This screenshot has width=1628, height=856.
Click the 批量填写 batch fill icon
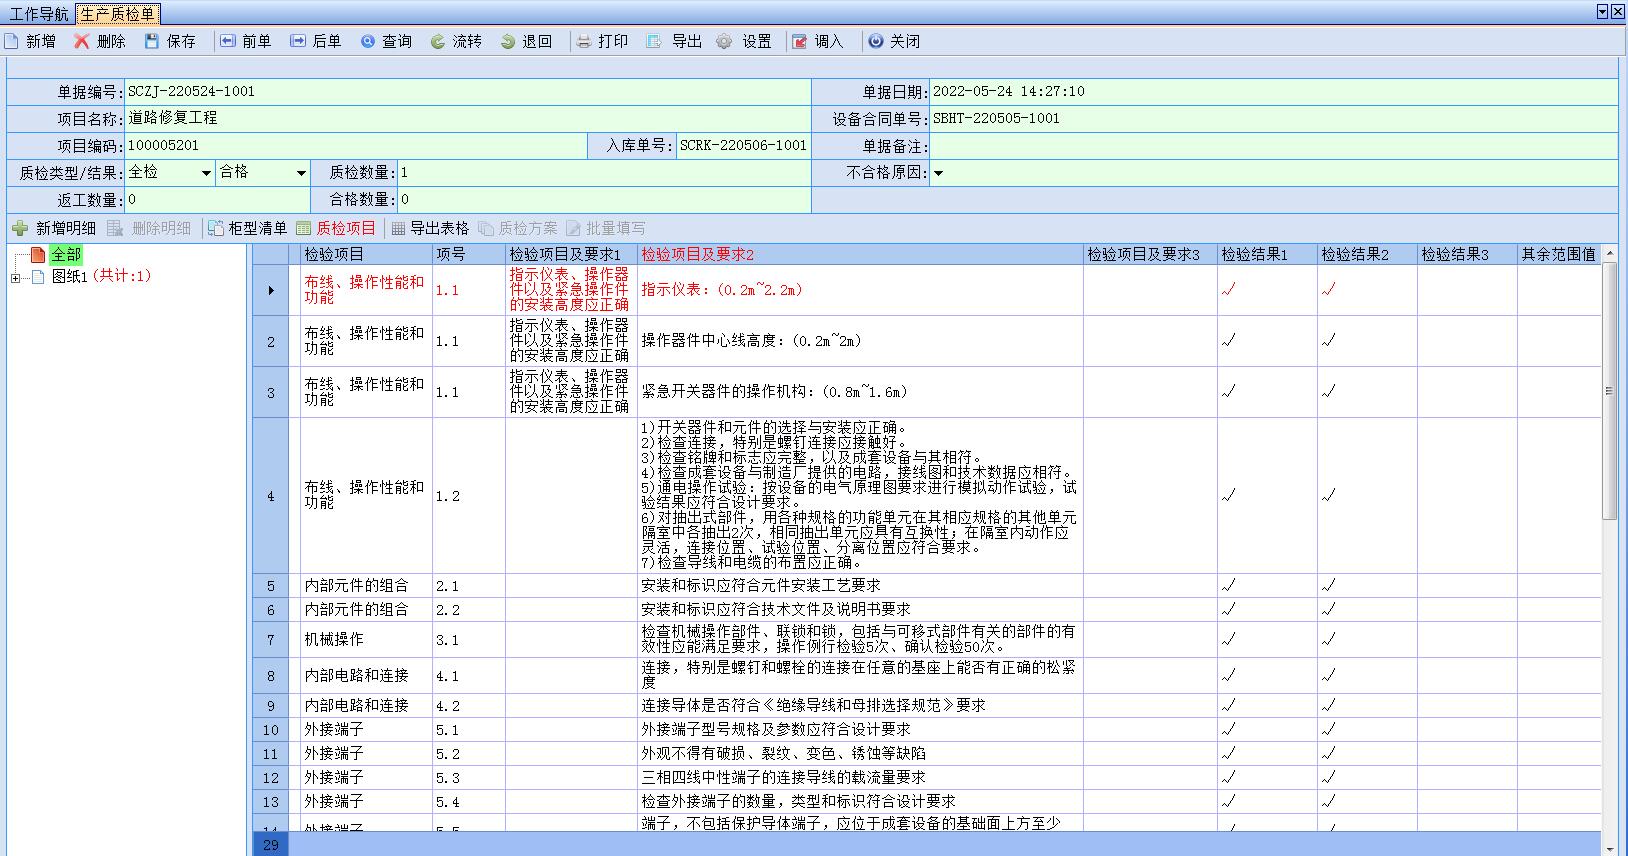pos(573,228)
